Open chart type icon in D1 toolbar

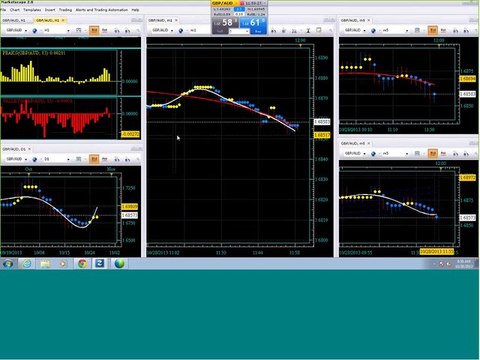click(79, 159)
